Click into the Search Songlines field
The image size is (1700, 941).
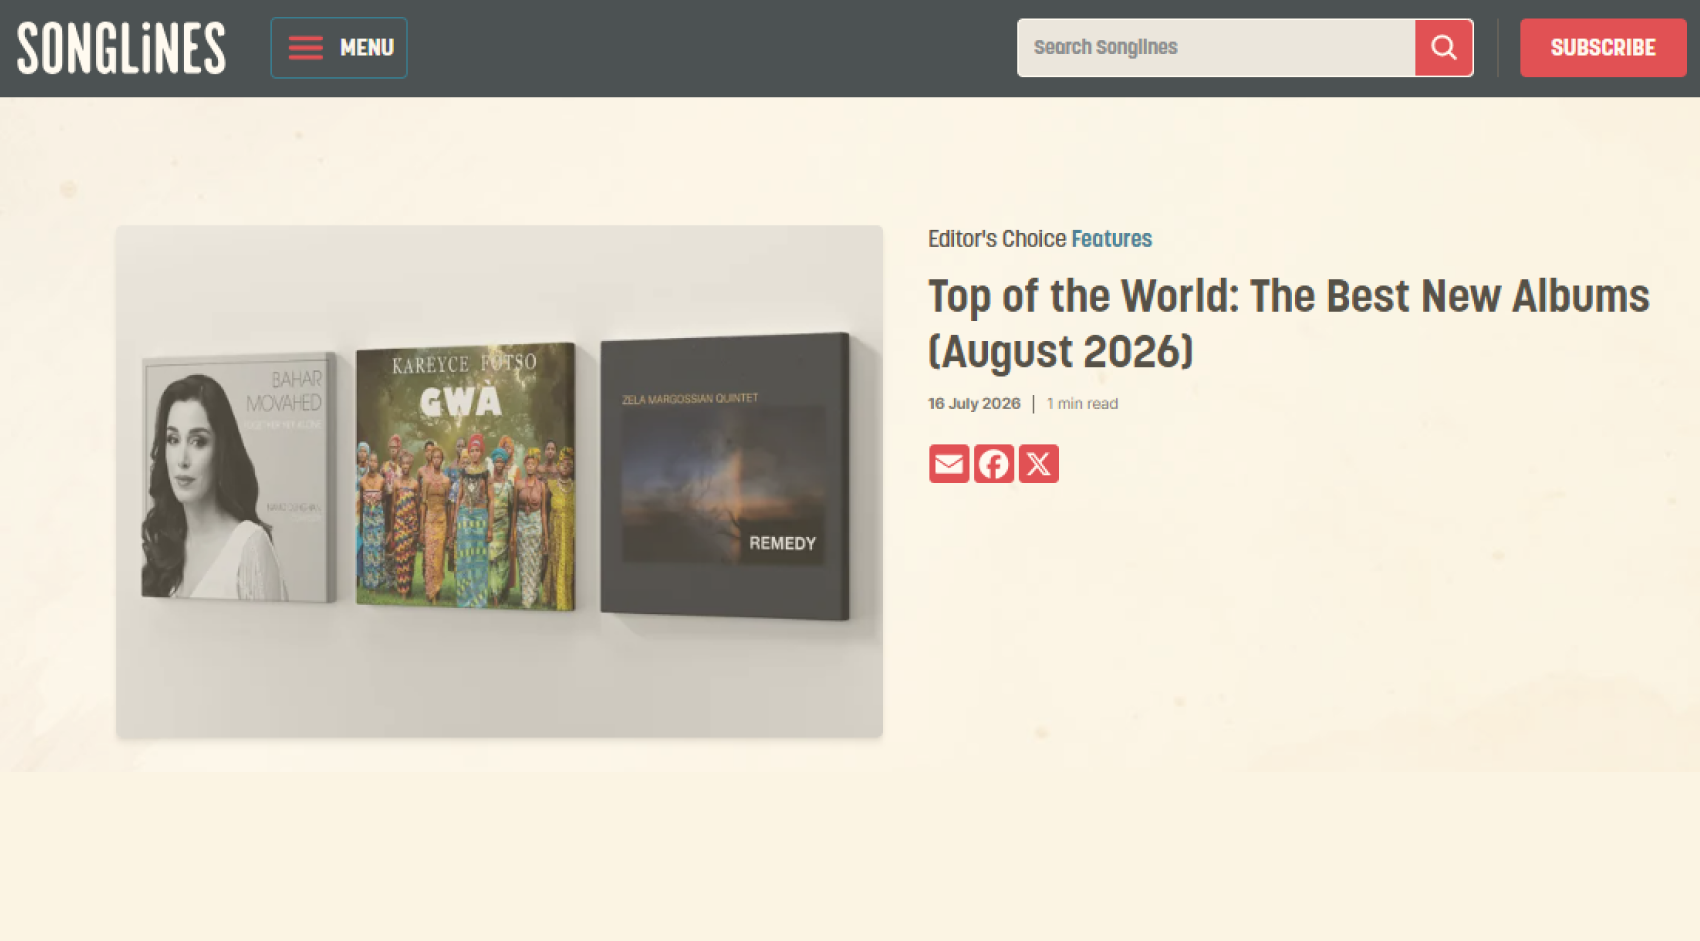tap(1216, 48)
